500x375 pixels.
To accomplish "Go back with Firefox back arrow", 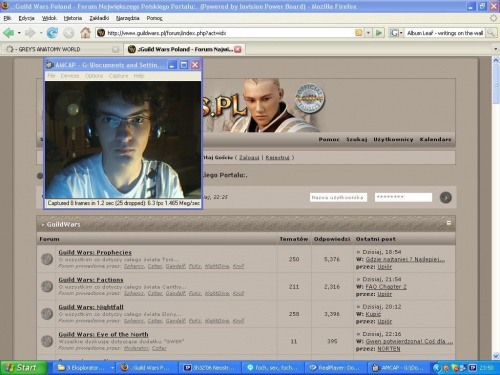I will point(8,33).
